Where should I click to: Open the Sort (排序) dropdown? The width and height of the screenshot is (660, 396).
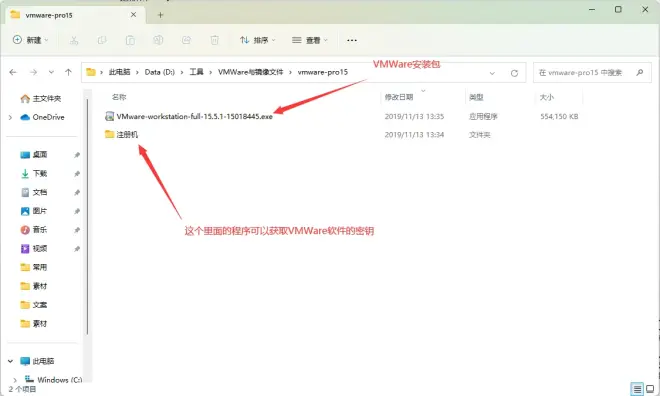click(257, 40)
